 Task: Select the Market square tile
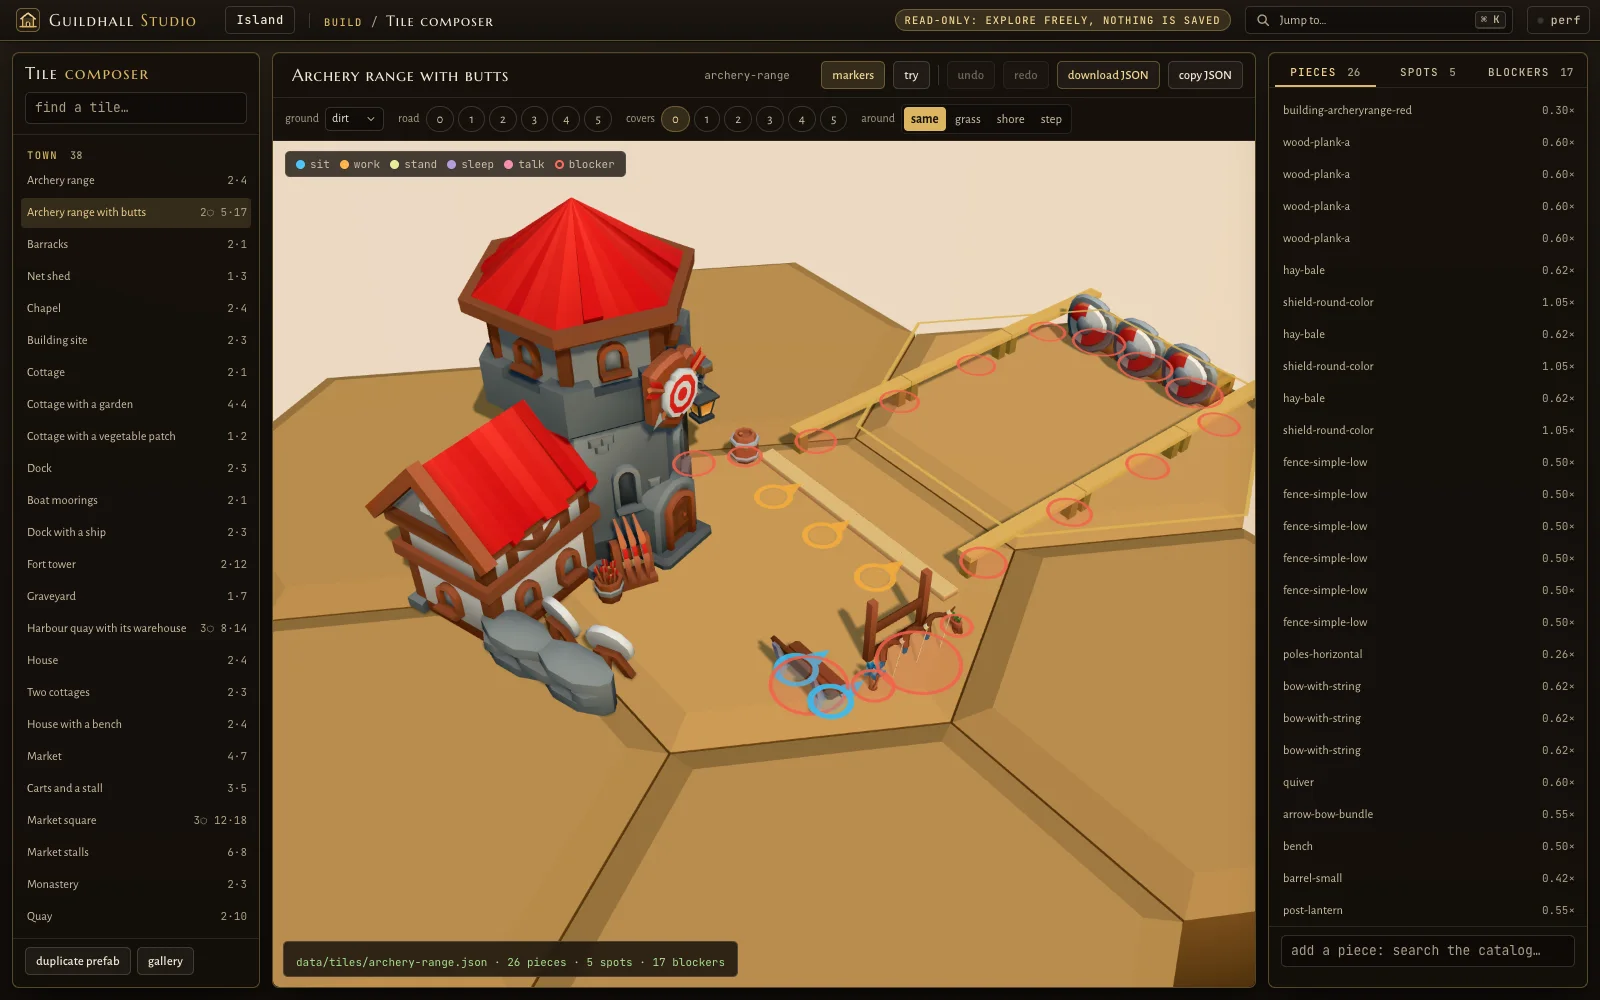(x=136, y=820)
